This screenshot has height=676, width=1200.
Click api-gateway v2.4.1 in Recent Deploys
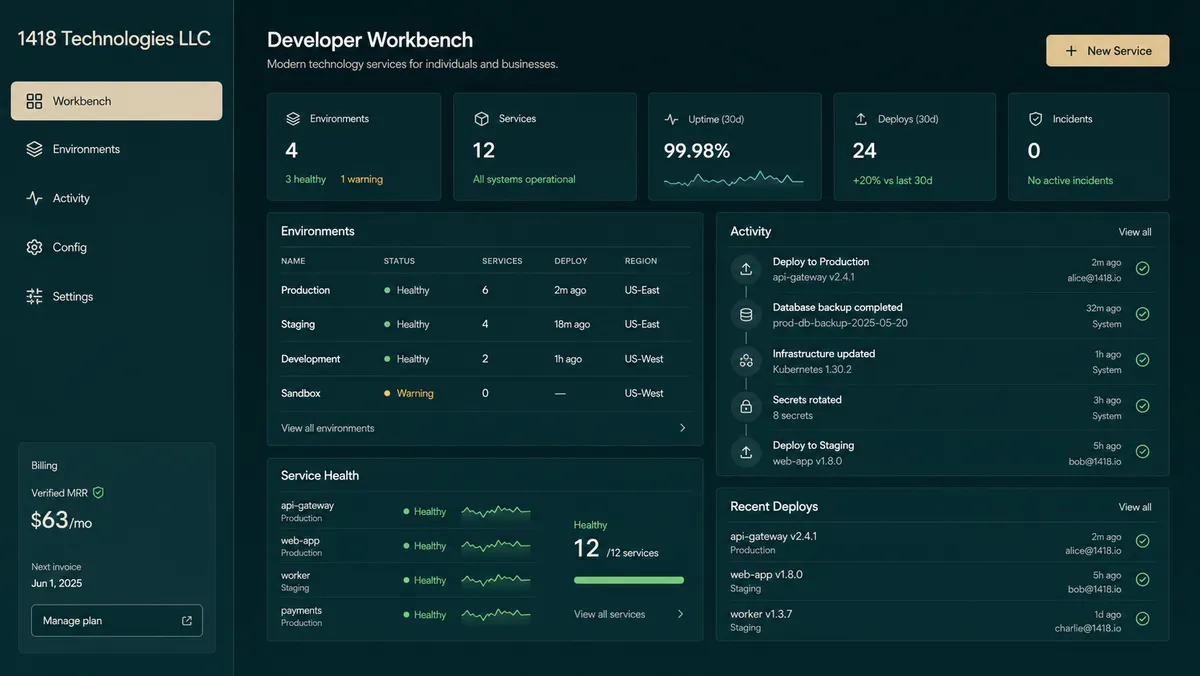click(x=773, y=536)
